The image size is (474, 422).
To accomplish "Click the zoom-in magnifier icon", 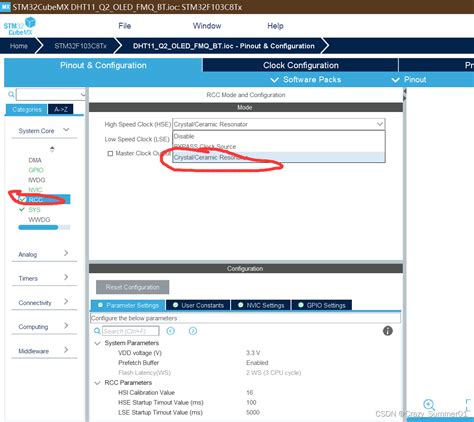I will click(429, 405).
